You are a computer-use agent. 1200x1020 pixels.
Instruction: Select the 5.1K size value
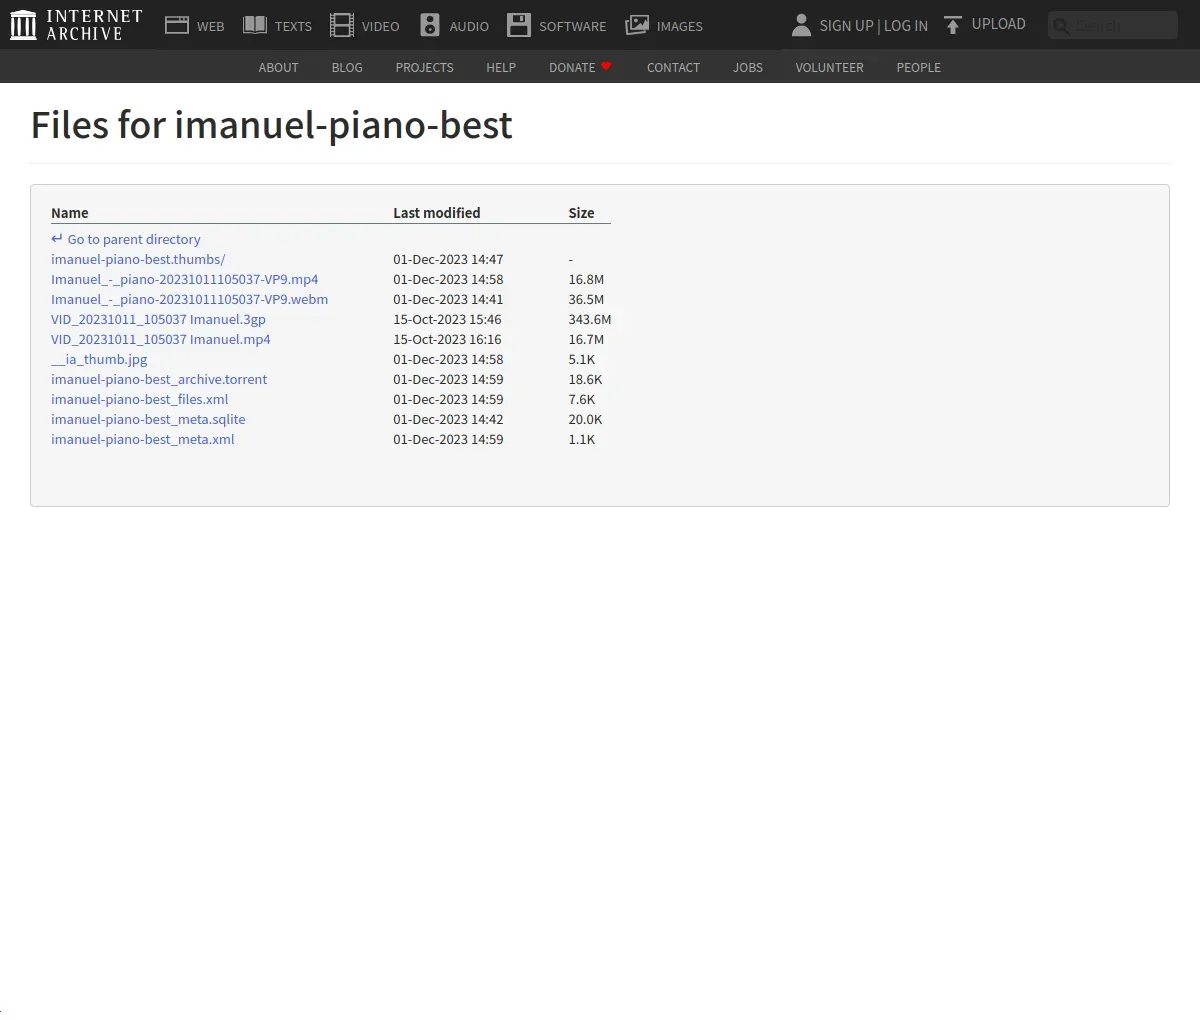[582, 359]
